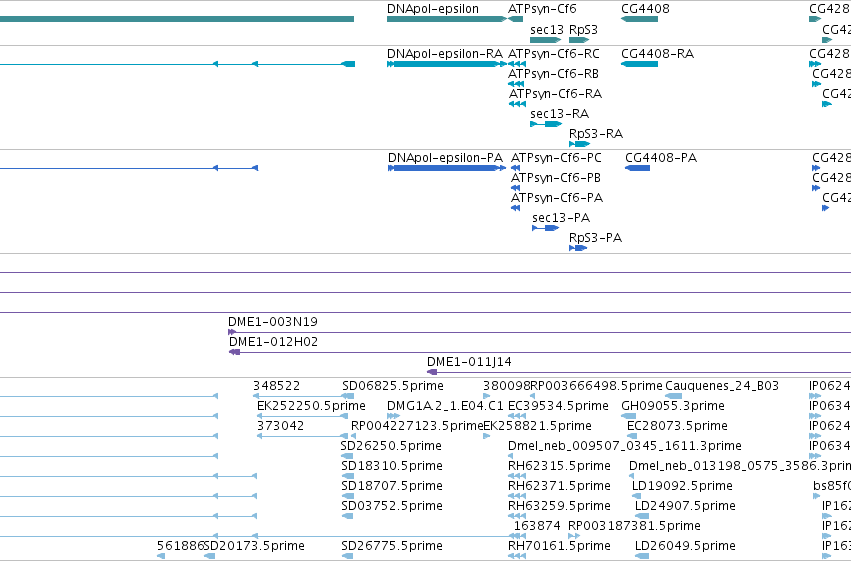Image resolution: width=851 pixels, height=561 pixels.
Task: Select EST EC28073.5prime
Action: [677, 426]
